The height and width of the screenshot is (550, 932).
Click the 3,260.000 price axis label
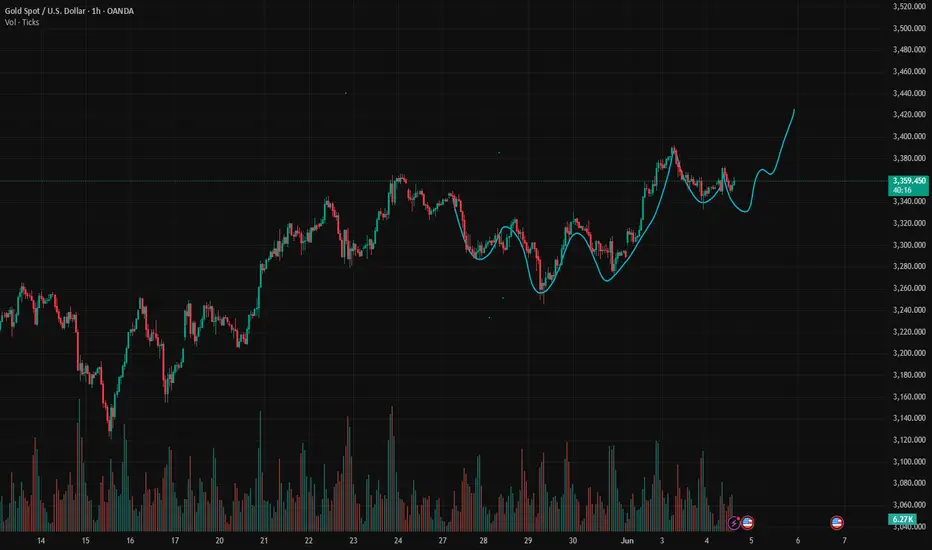point(909,288)
